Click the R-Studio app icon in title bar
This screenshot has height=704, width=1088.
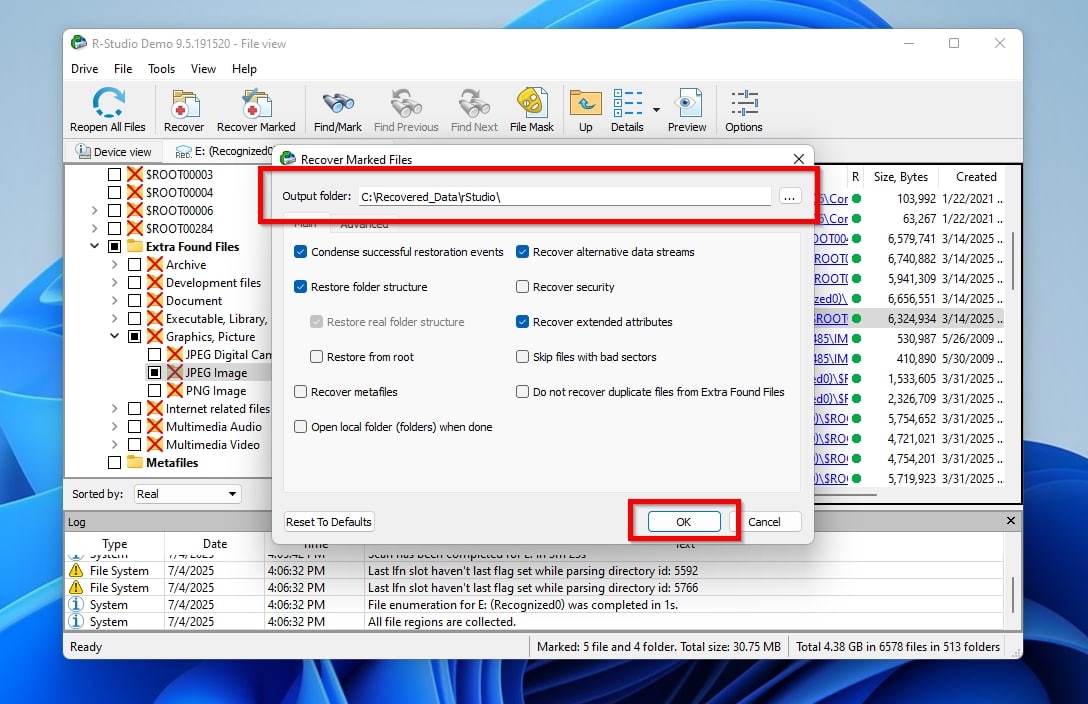79,43
